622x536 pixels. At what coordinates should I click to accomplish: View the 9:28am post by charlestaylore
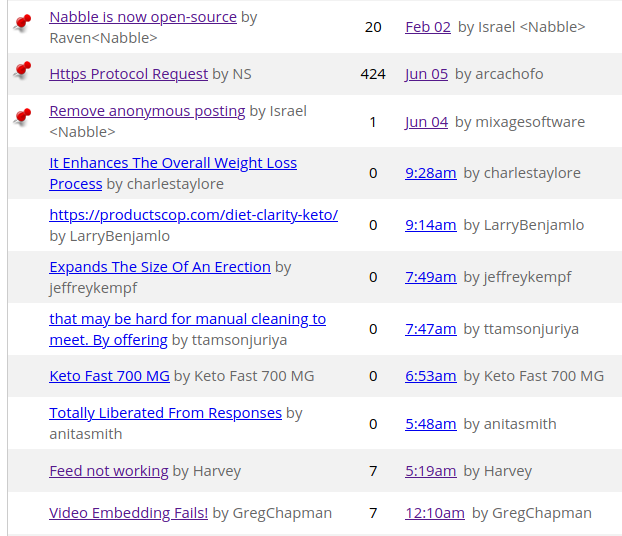click(430, 173)
